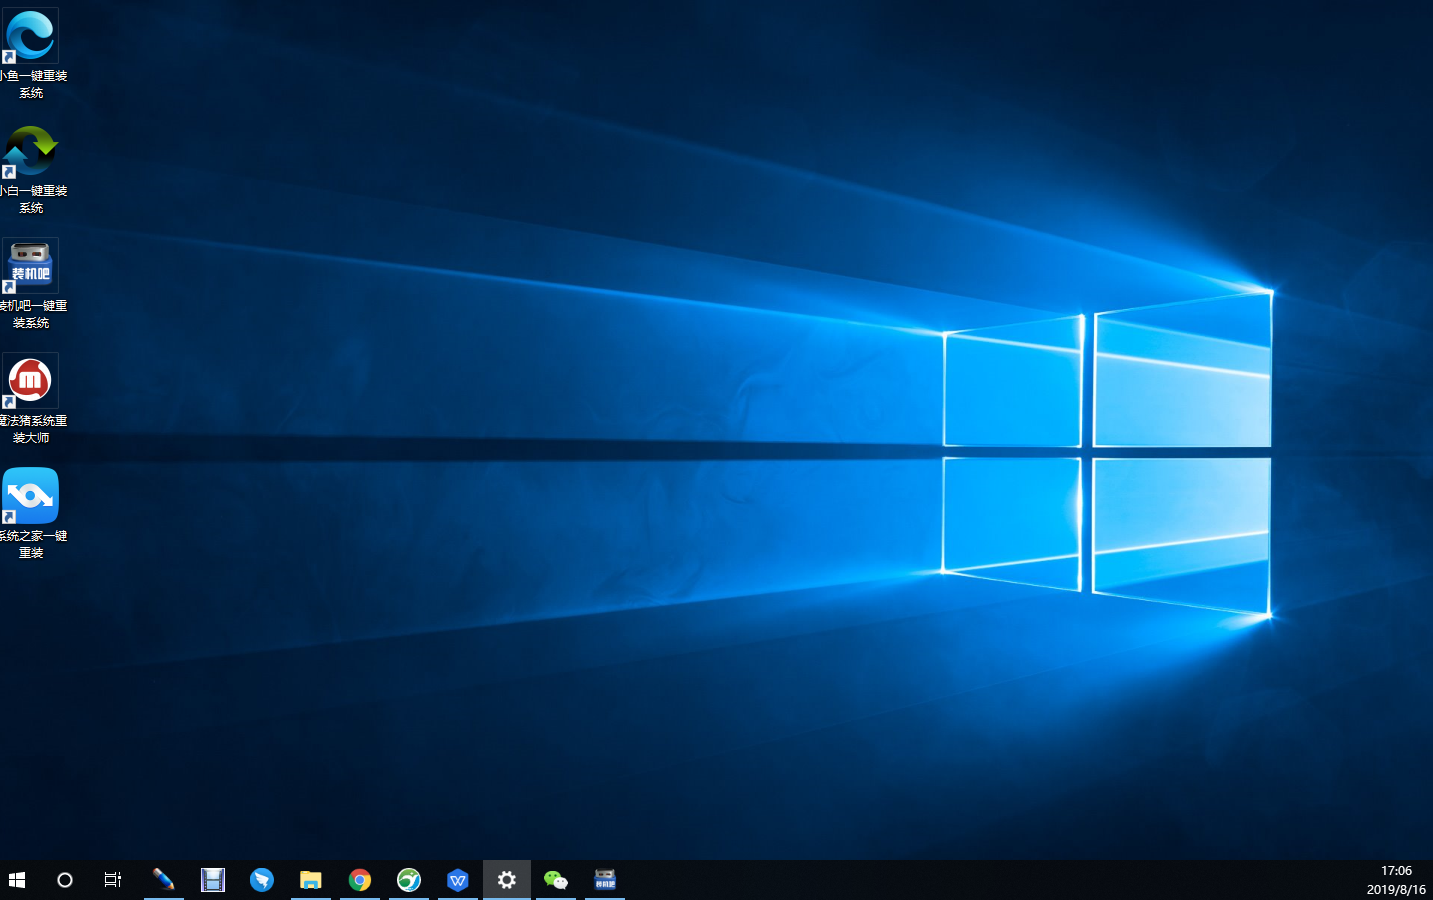The image size is (1433, 900).
Task: Switch to the Settings gear in taskbar
Action: tap(507, 880)
